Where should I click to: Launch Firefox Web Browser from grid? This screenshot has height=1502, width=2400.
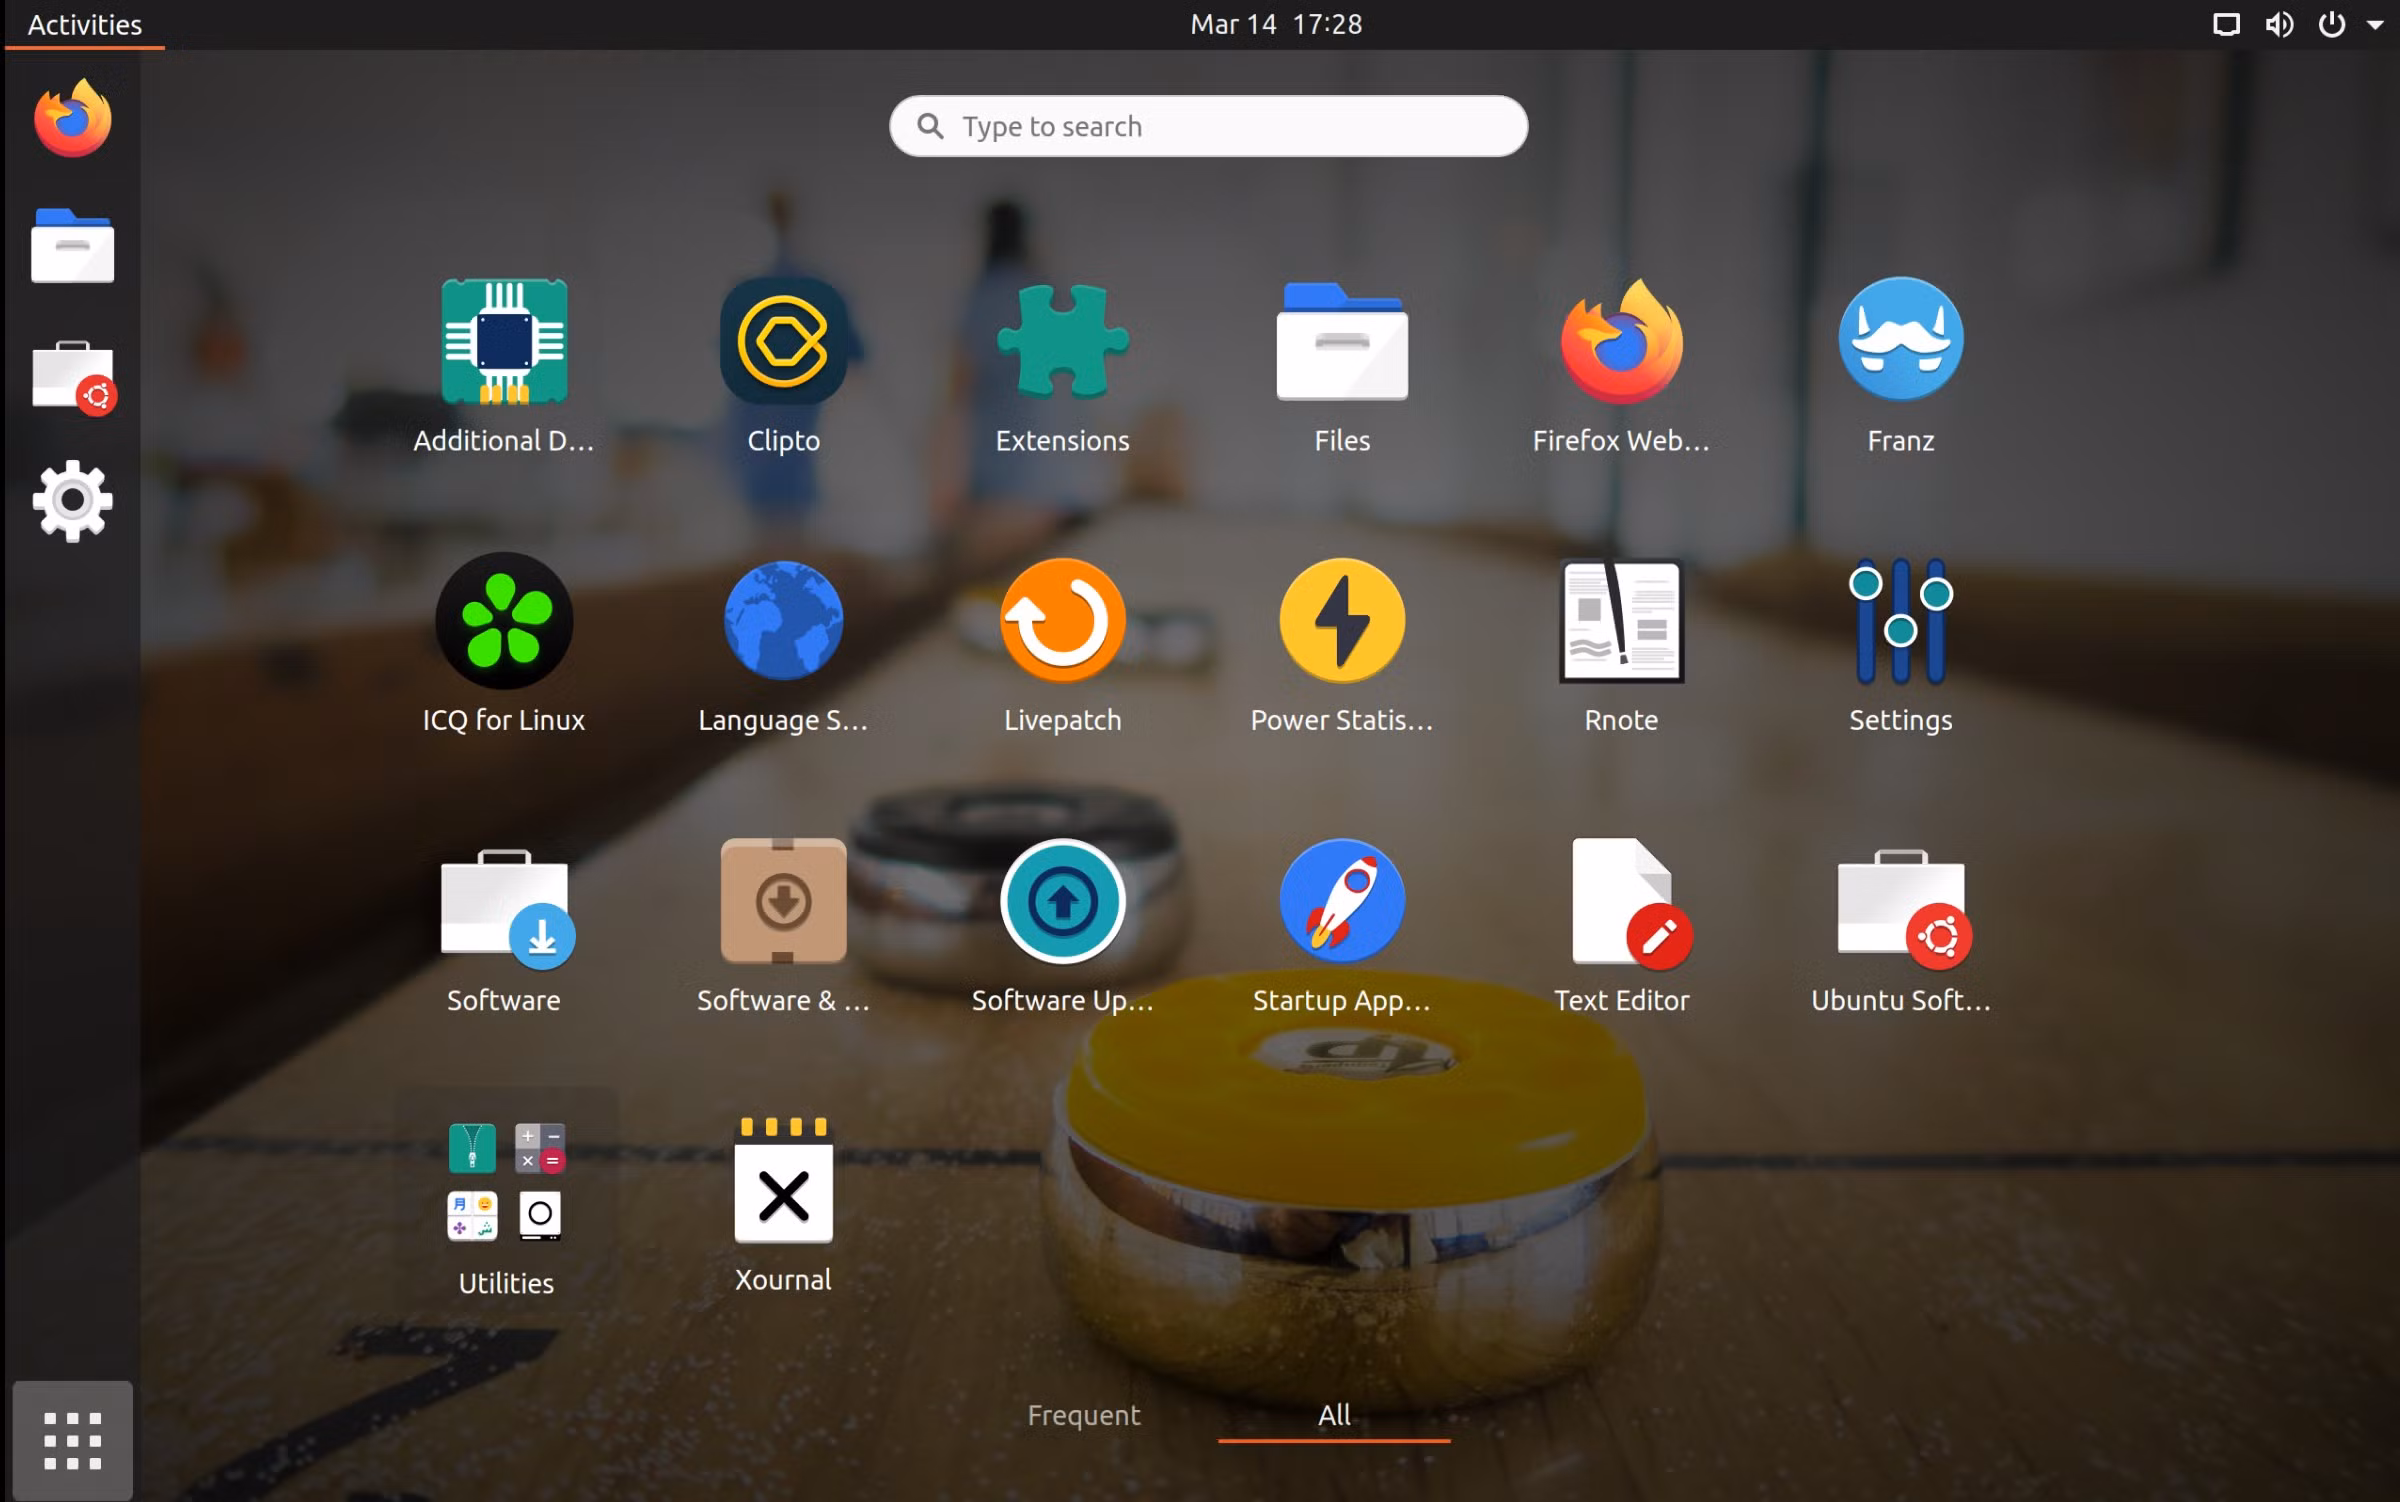point(1621,342)
